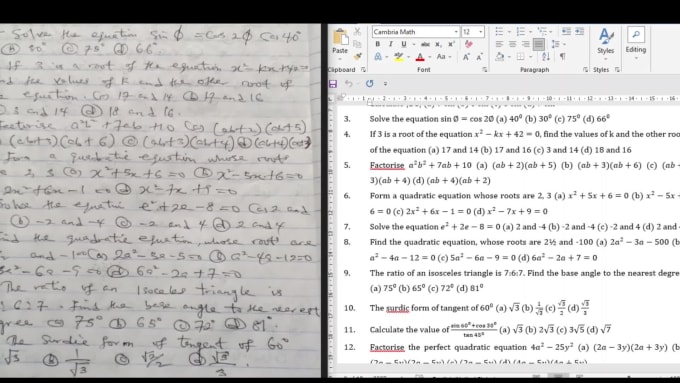The image size is (680, 383).
Task: Toggle the Justify alignment button
Action: [538, 44]
